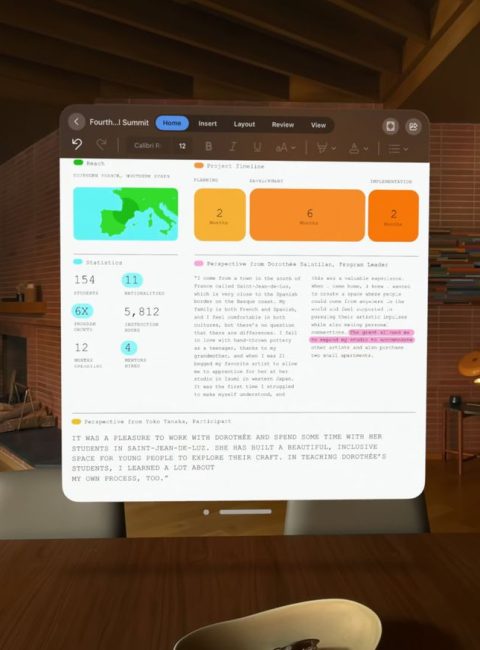The height and width of the screenshot is (650, 480).
Task: Switch to the Insert tab
Action: pyautogui.click(x=207, y=124)
